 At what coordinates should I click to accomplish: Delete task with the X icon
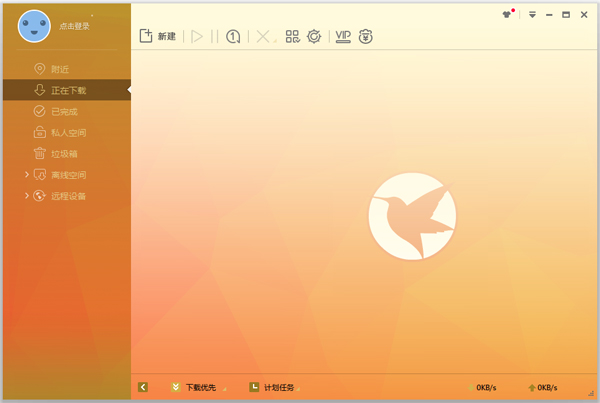pos(262,36)
